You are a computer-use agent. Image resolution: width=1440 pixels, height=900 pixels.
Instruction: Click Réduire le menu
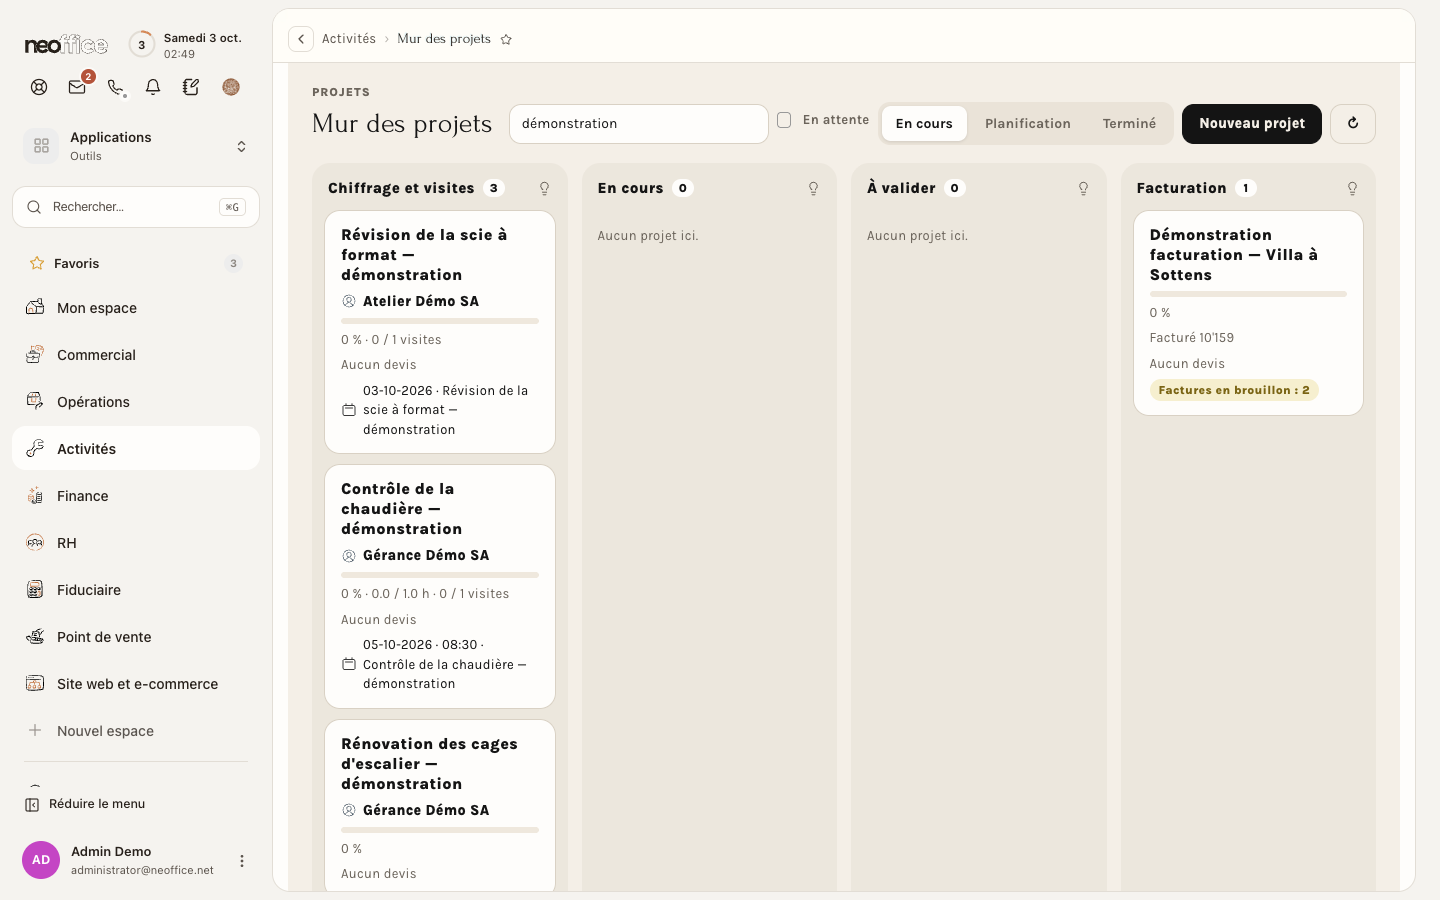point(85,804)
